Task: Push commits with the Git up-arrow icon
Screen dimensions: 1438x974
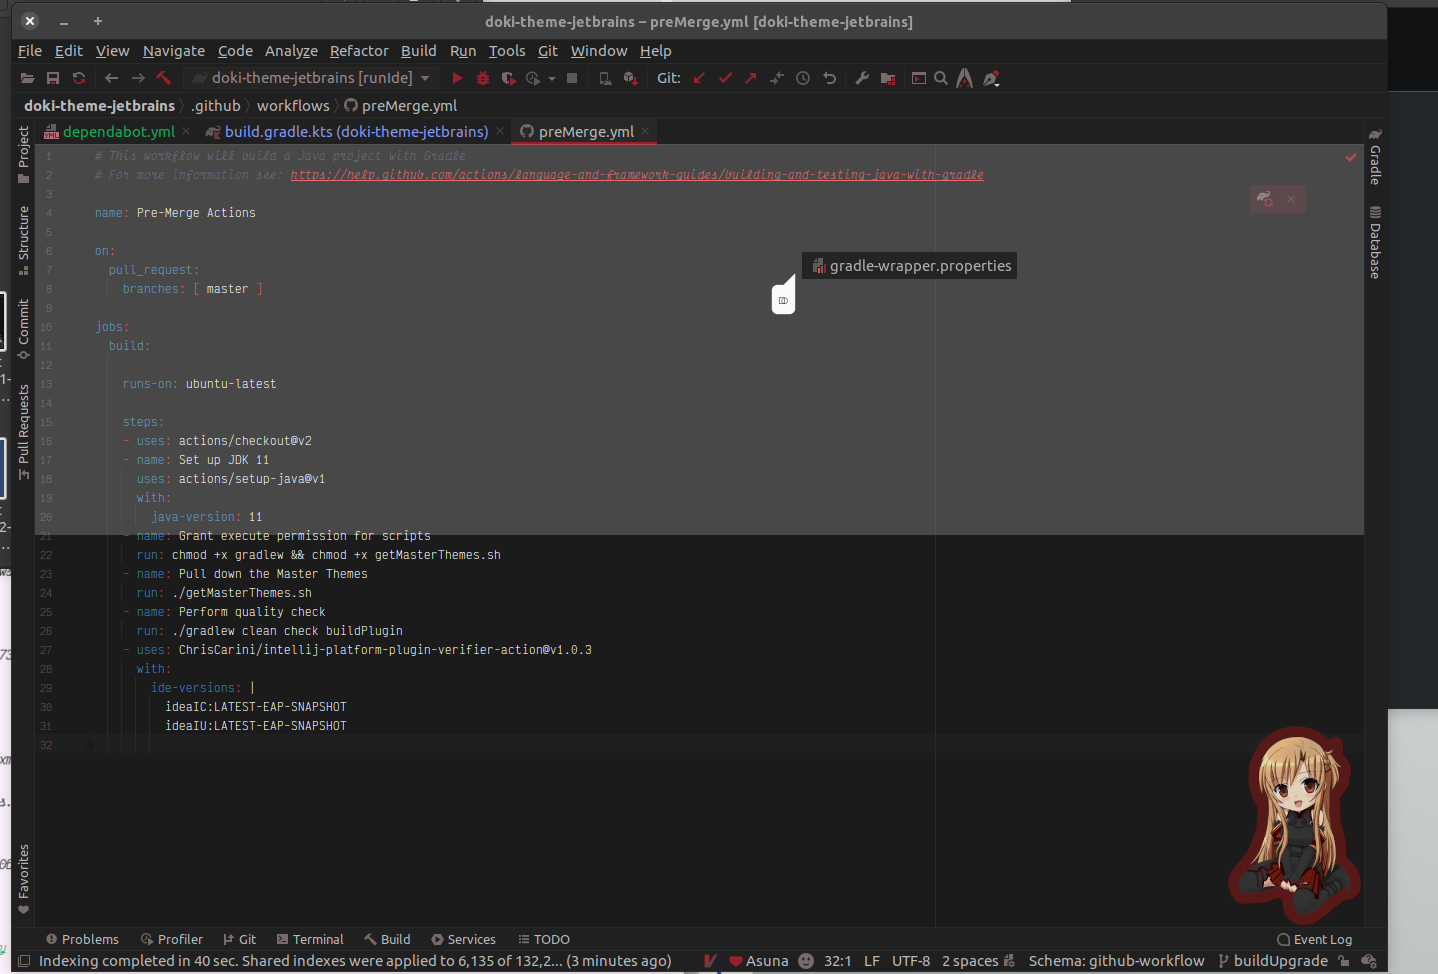Action: click(750, 77)
